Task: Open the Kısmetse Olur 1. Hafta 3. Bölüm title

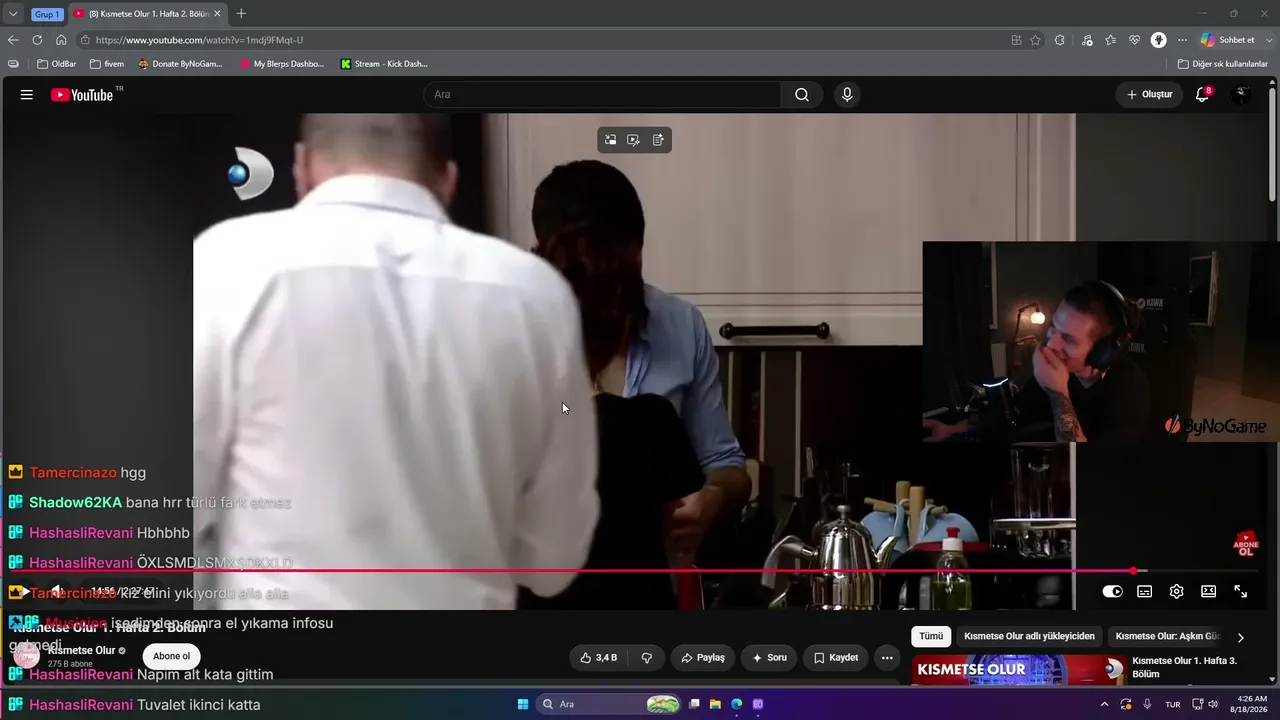Action: 1184,667
